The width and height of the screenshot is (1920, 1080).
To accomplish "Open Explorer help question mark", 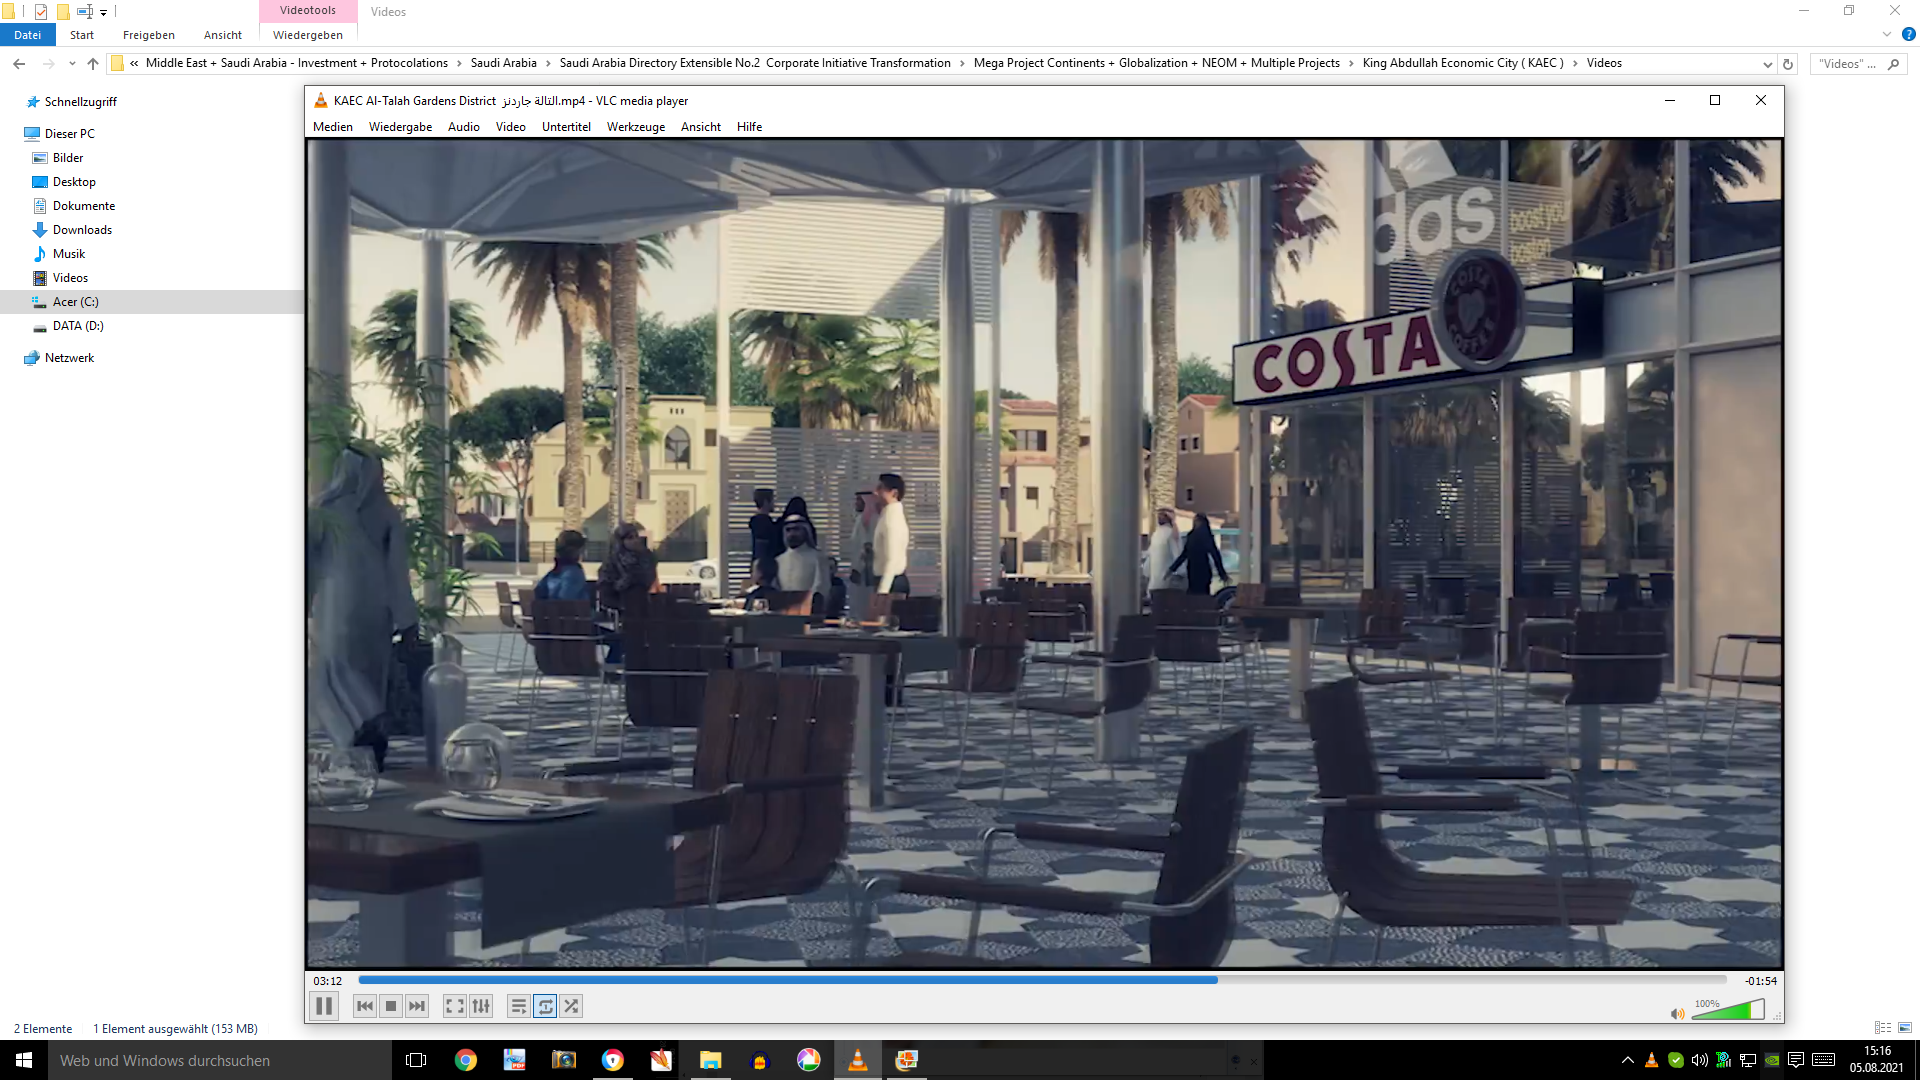I will pos(1908,34).
